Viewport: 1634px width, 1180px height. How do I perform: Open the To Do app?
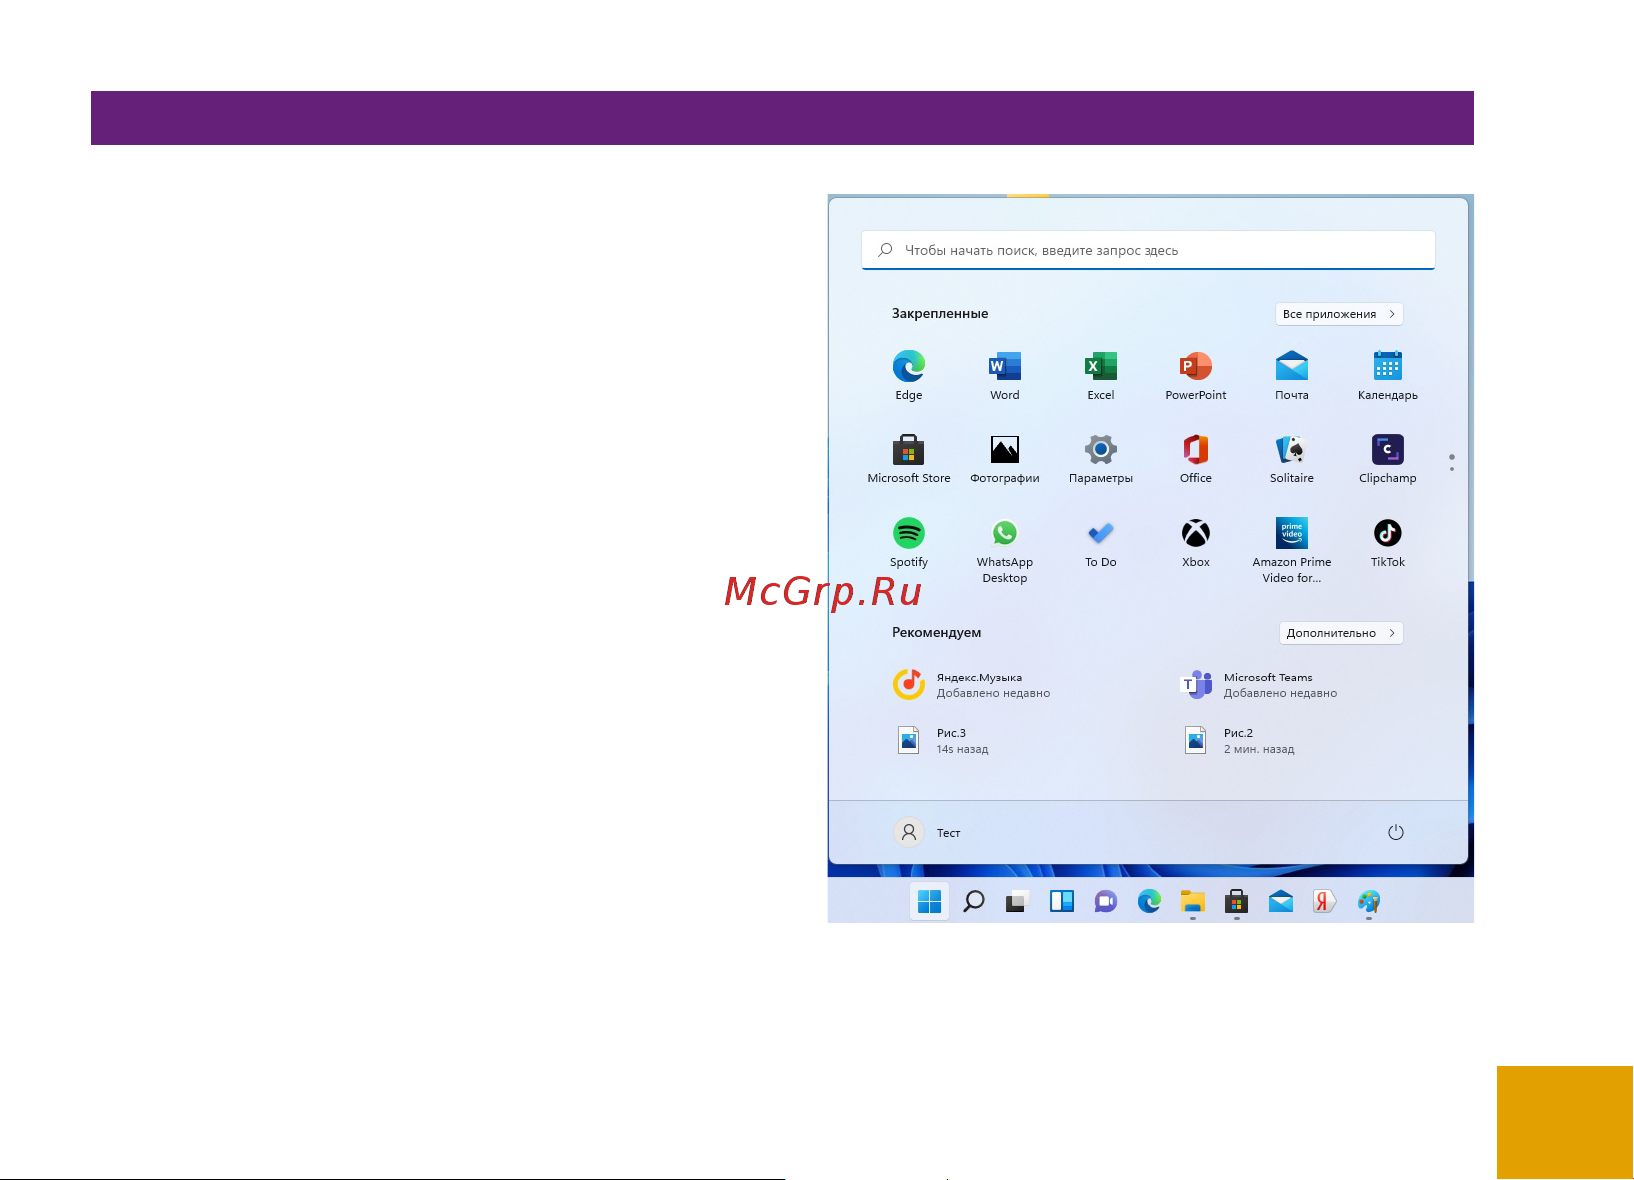click(1100, 543)
